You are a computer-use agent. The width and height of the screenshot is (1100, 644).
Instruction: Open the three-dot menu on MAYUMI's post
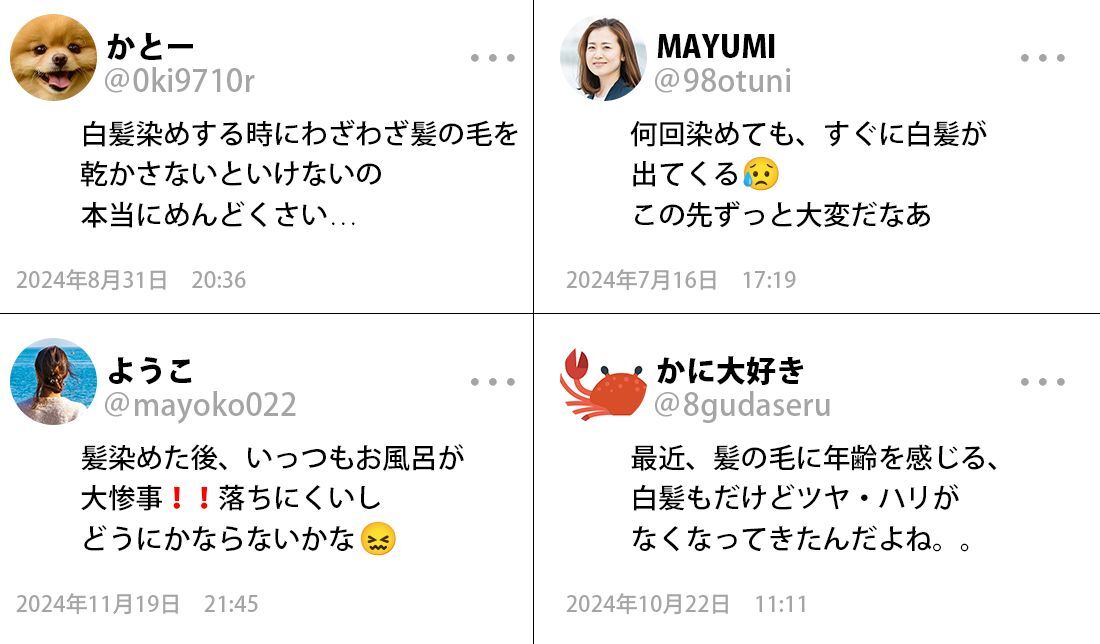(x=1042, y=58)
